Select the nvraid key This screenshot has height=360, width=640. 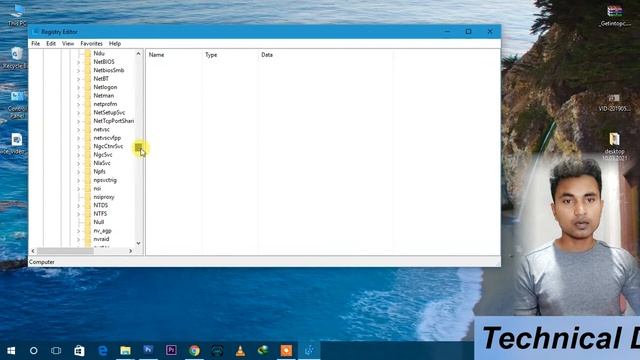tap(101, 239)
